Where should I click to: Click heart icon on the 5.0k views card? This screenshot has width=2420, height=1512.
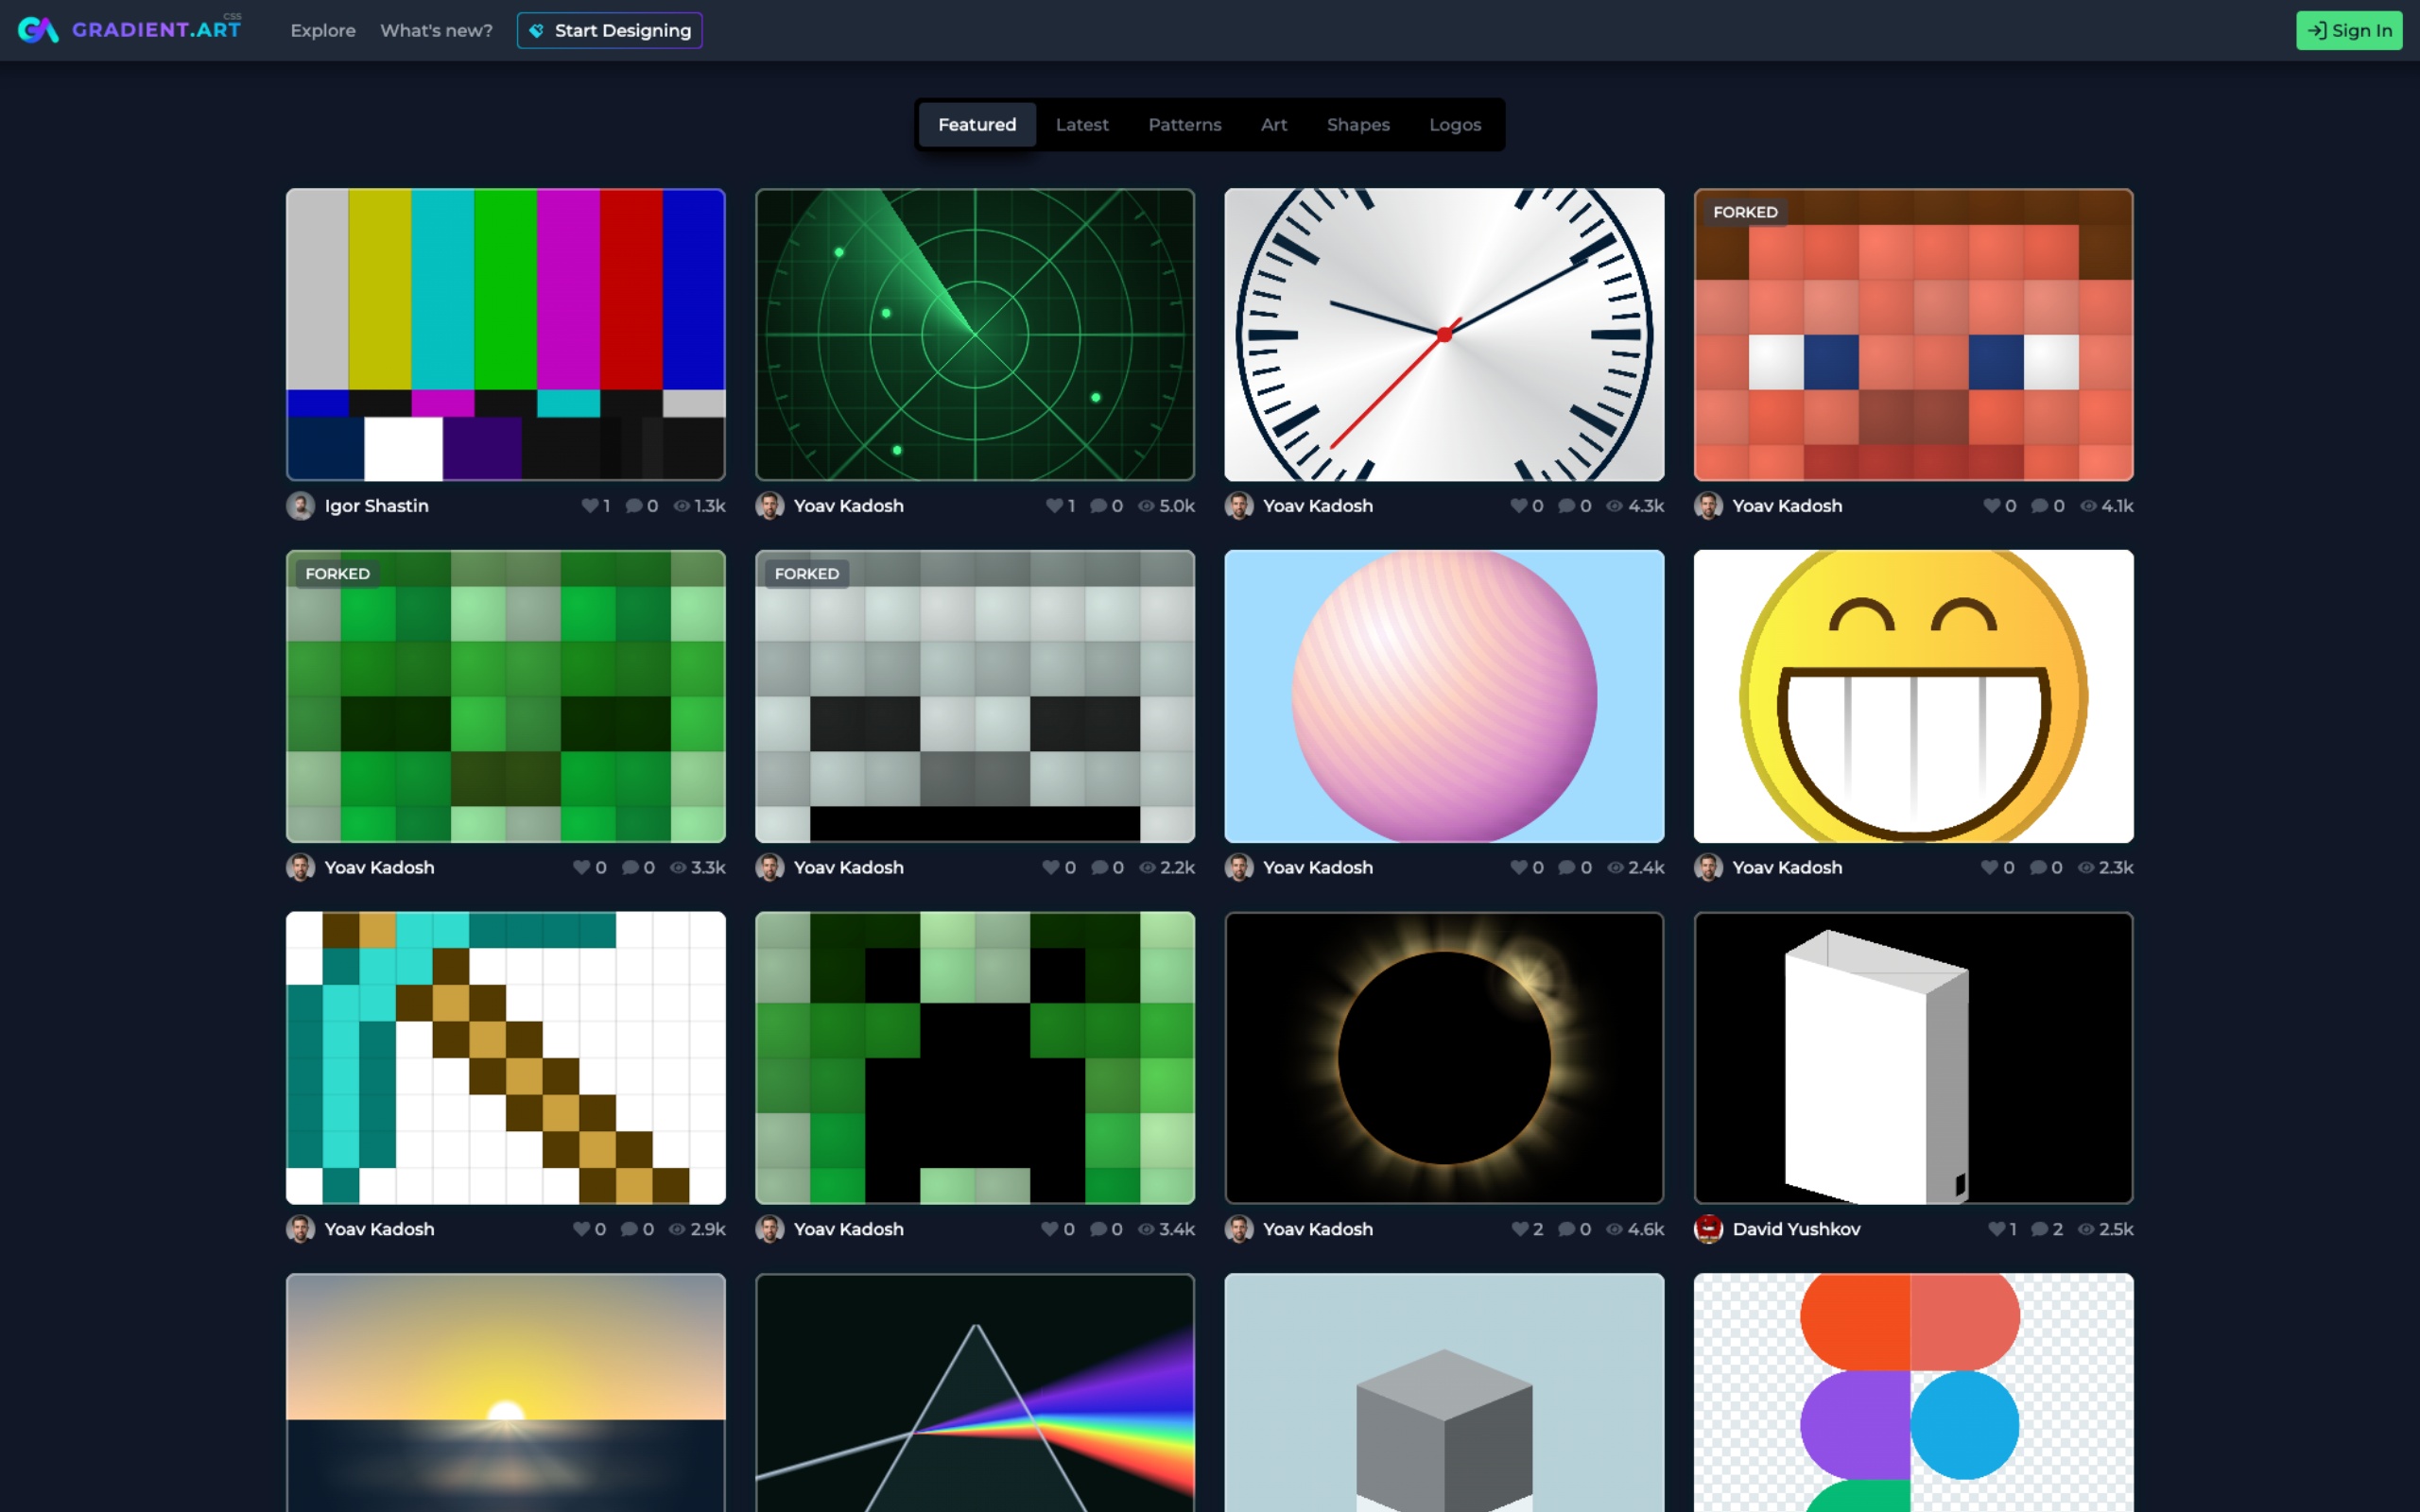click(1054, 506)
